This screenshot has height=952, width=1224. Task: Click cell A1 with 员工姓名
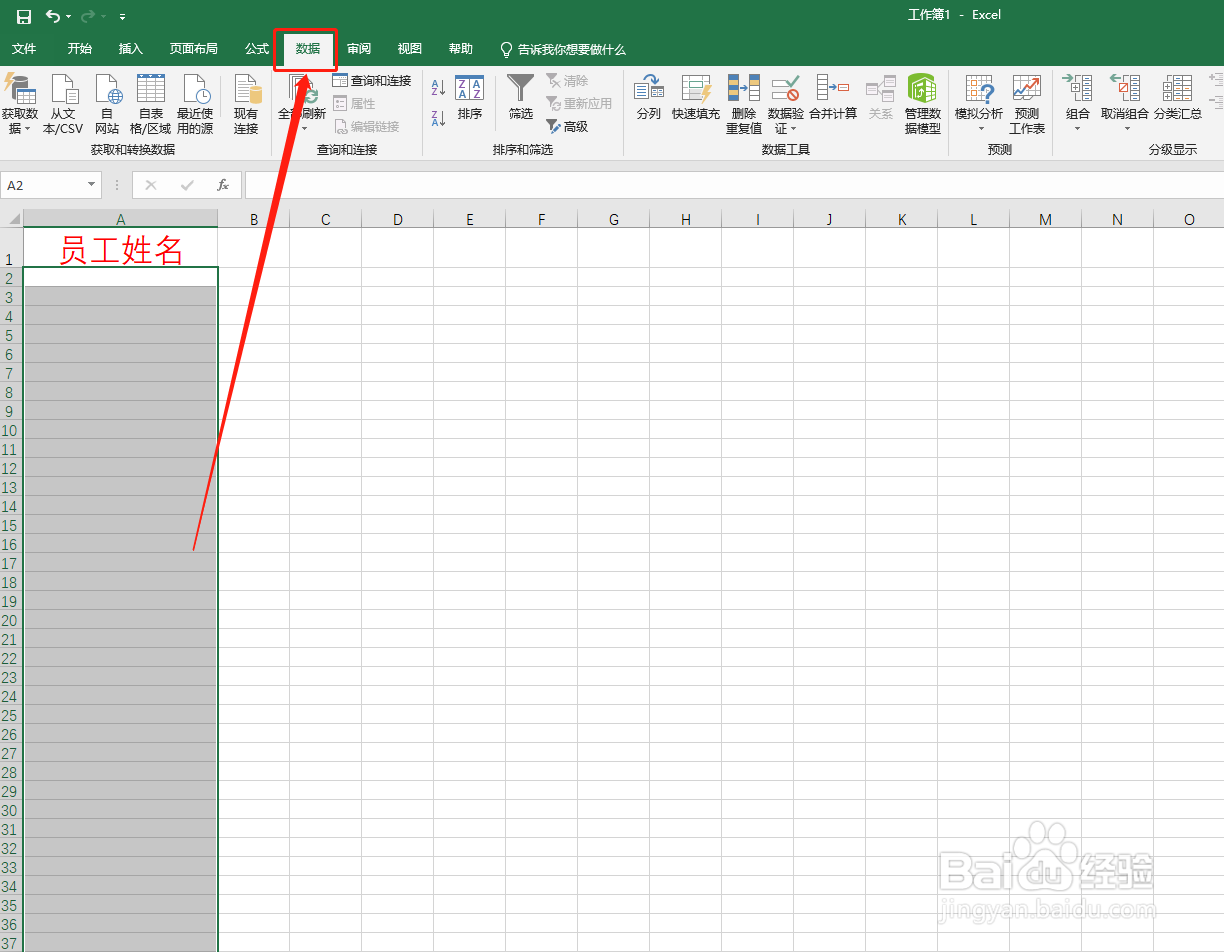point(121,247)
